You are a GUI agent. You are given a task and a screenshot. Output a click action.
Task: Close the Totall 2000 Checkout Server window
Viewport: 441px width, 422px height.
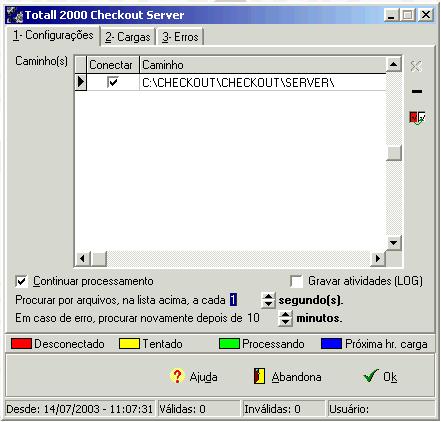[426, 15]
